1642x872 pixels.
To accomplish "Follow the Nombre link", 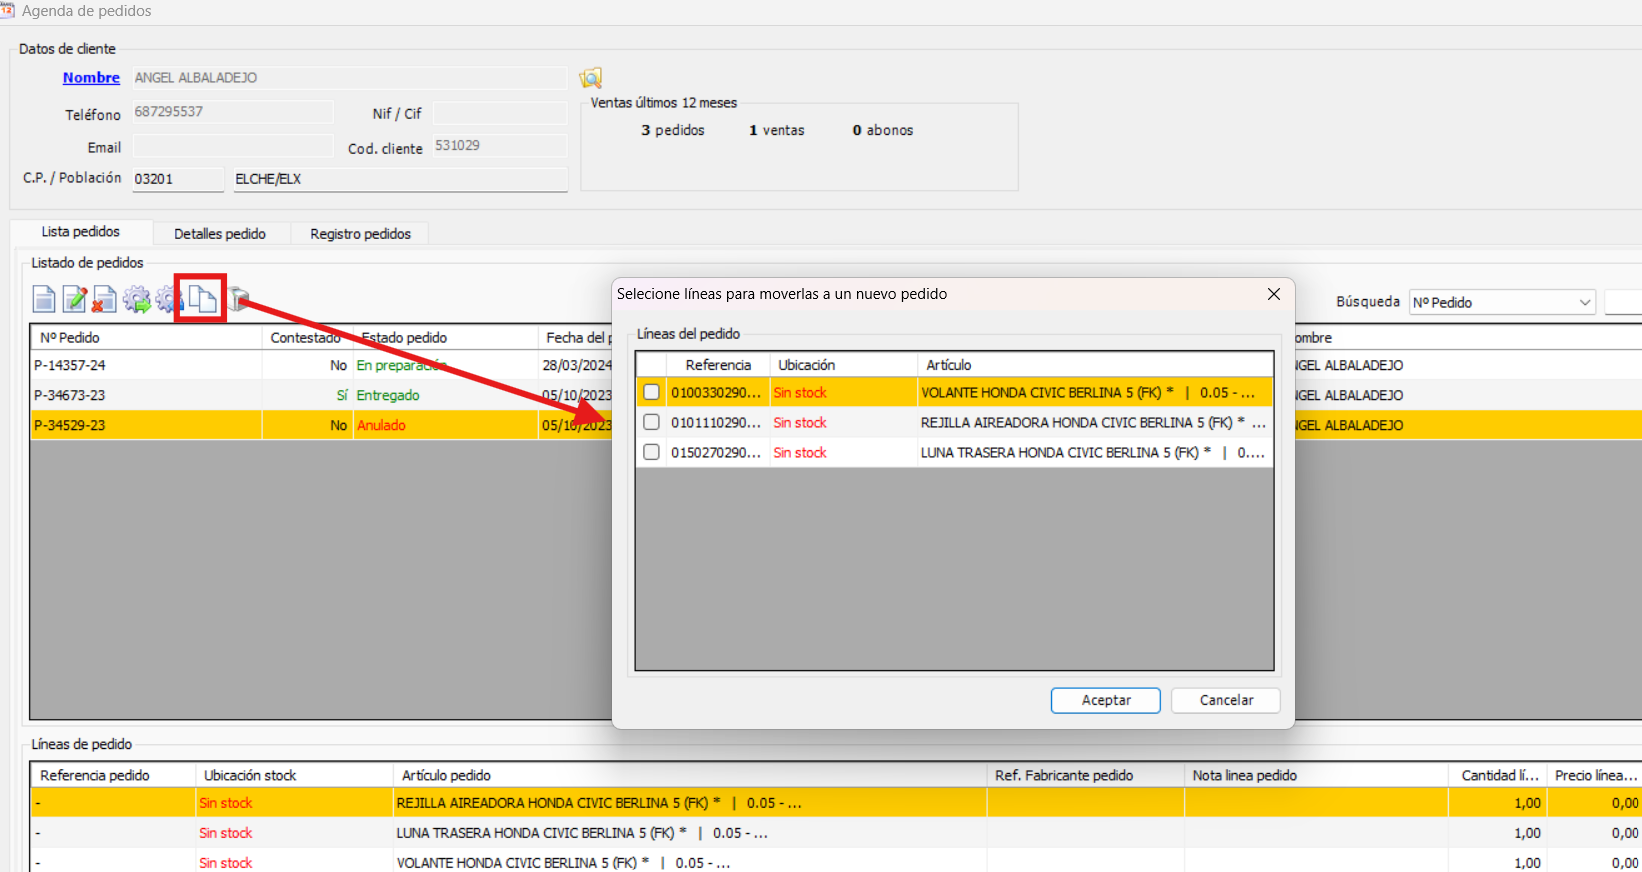I will tap(91, 78).
